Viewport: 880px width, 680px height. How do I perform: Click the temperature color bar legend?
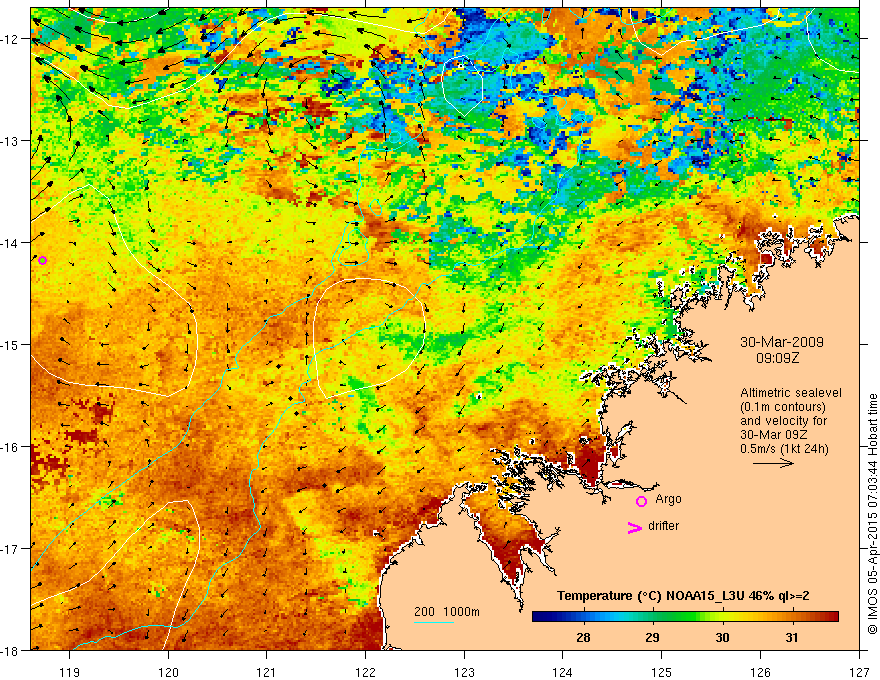click(685, 617)
